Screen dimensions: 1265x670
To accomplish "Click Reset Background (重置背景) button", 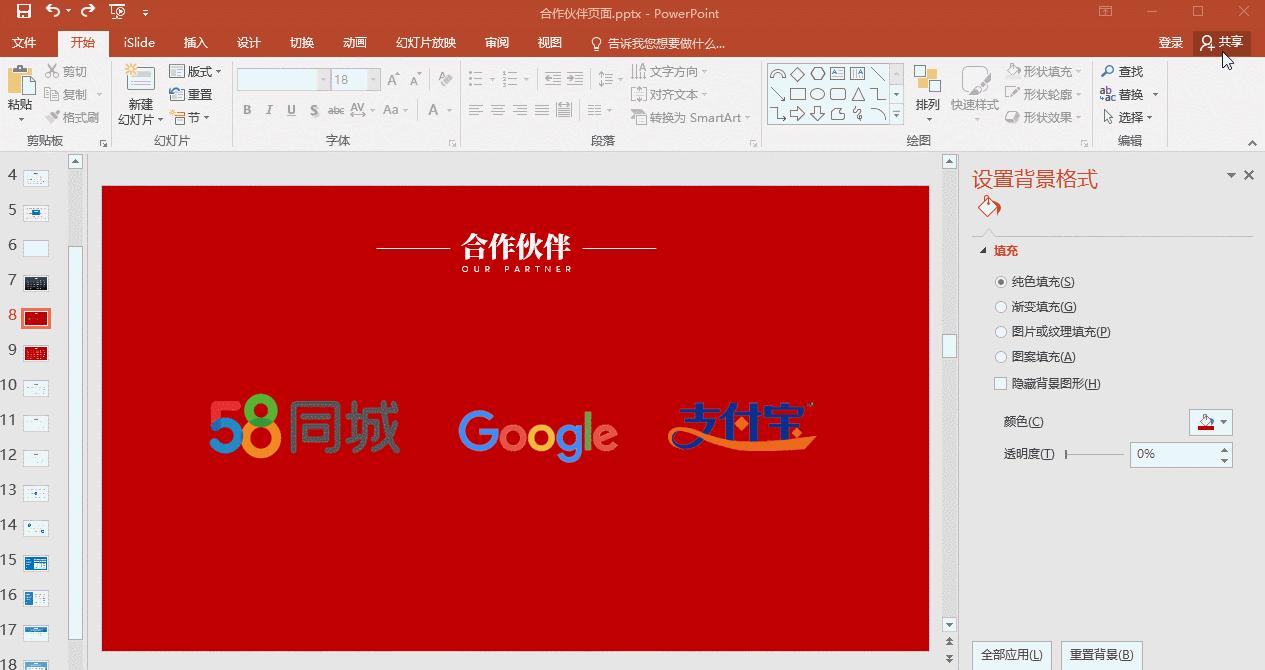I will coord(1101,655).
